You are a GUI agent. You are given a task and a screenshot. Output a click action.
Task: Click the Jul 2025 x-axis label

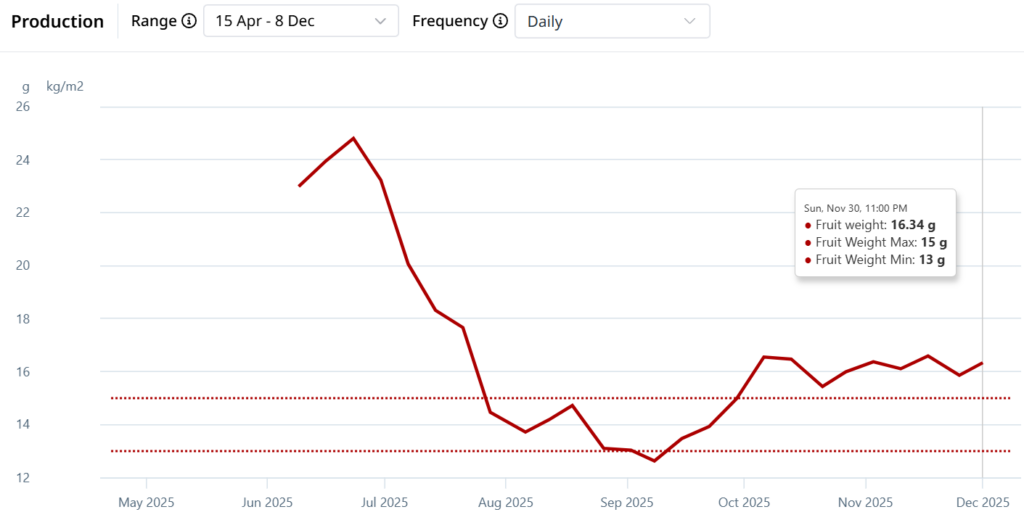[x=383, y=501]
